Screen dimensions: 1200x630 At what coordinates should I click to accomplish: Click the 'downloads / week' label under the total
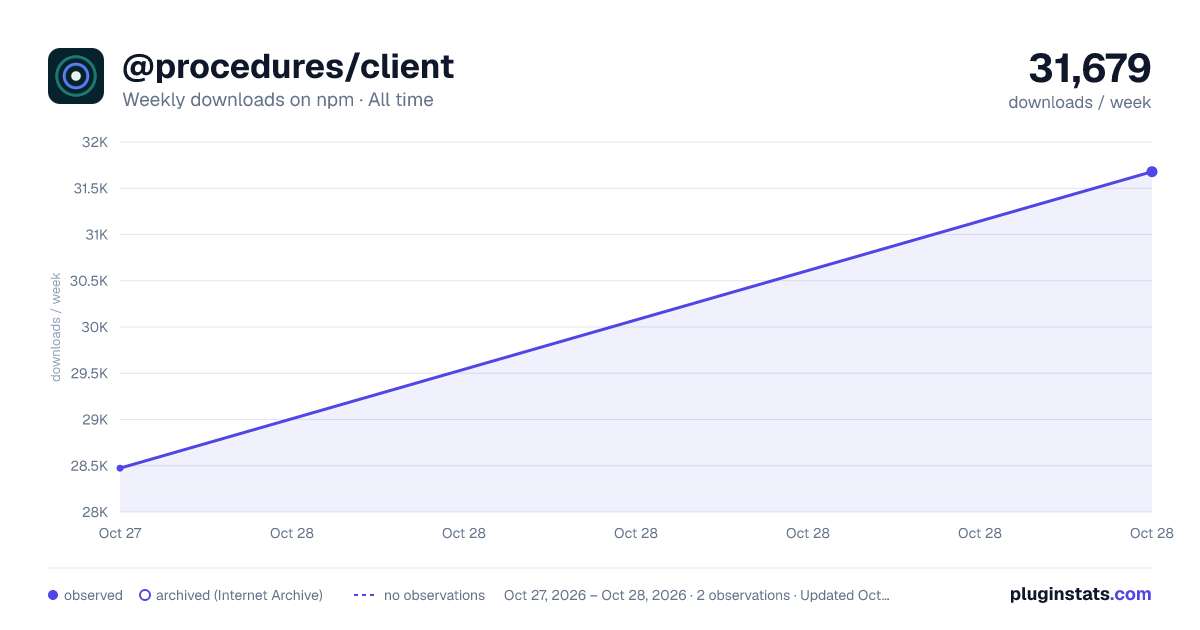pyautogui.click(x=1080, y=102)
